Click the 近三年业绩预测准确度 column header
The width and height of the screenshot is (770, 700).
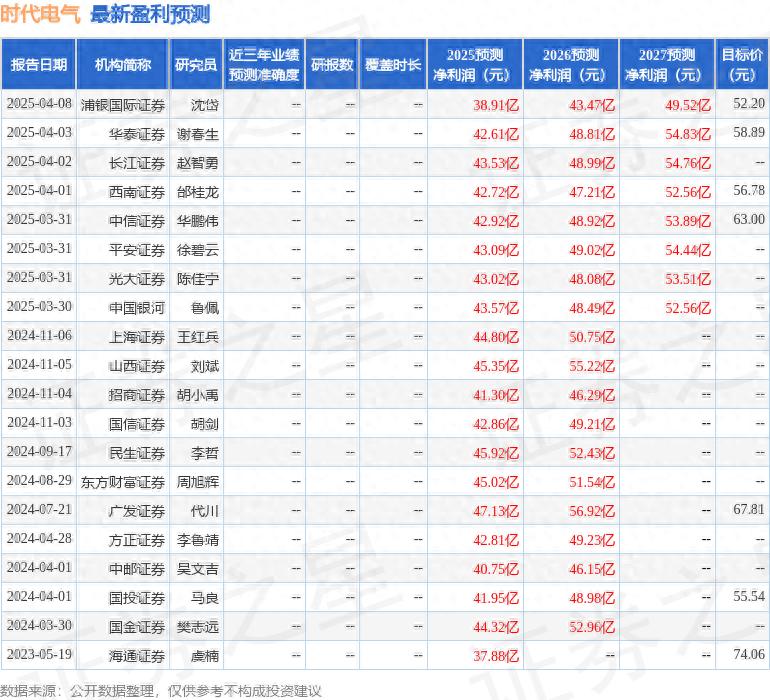click(x=264, y=64)
